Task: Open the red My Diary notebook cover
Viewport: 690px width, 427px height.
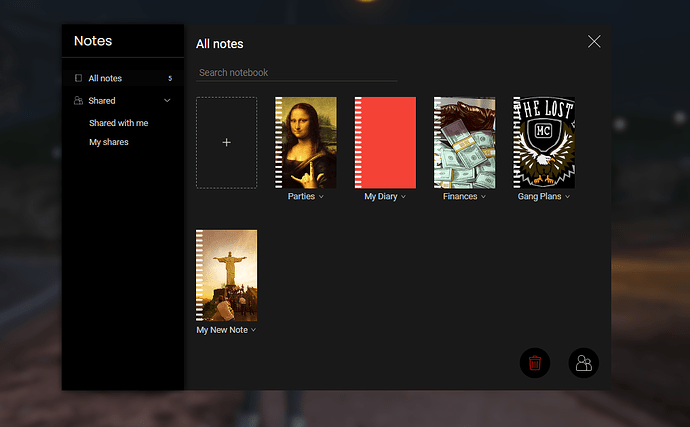Action: click(385, 143)
